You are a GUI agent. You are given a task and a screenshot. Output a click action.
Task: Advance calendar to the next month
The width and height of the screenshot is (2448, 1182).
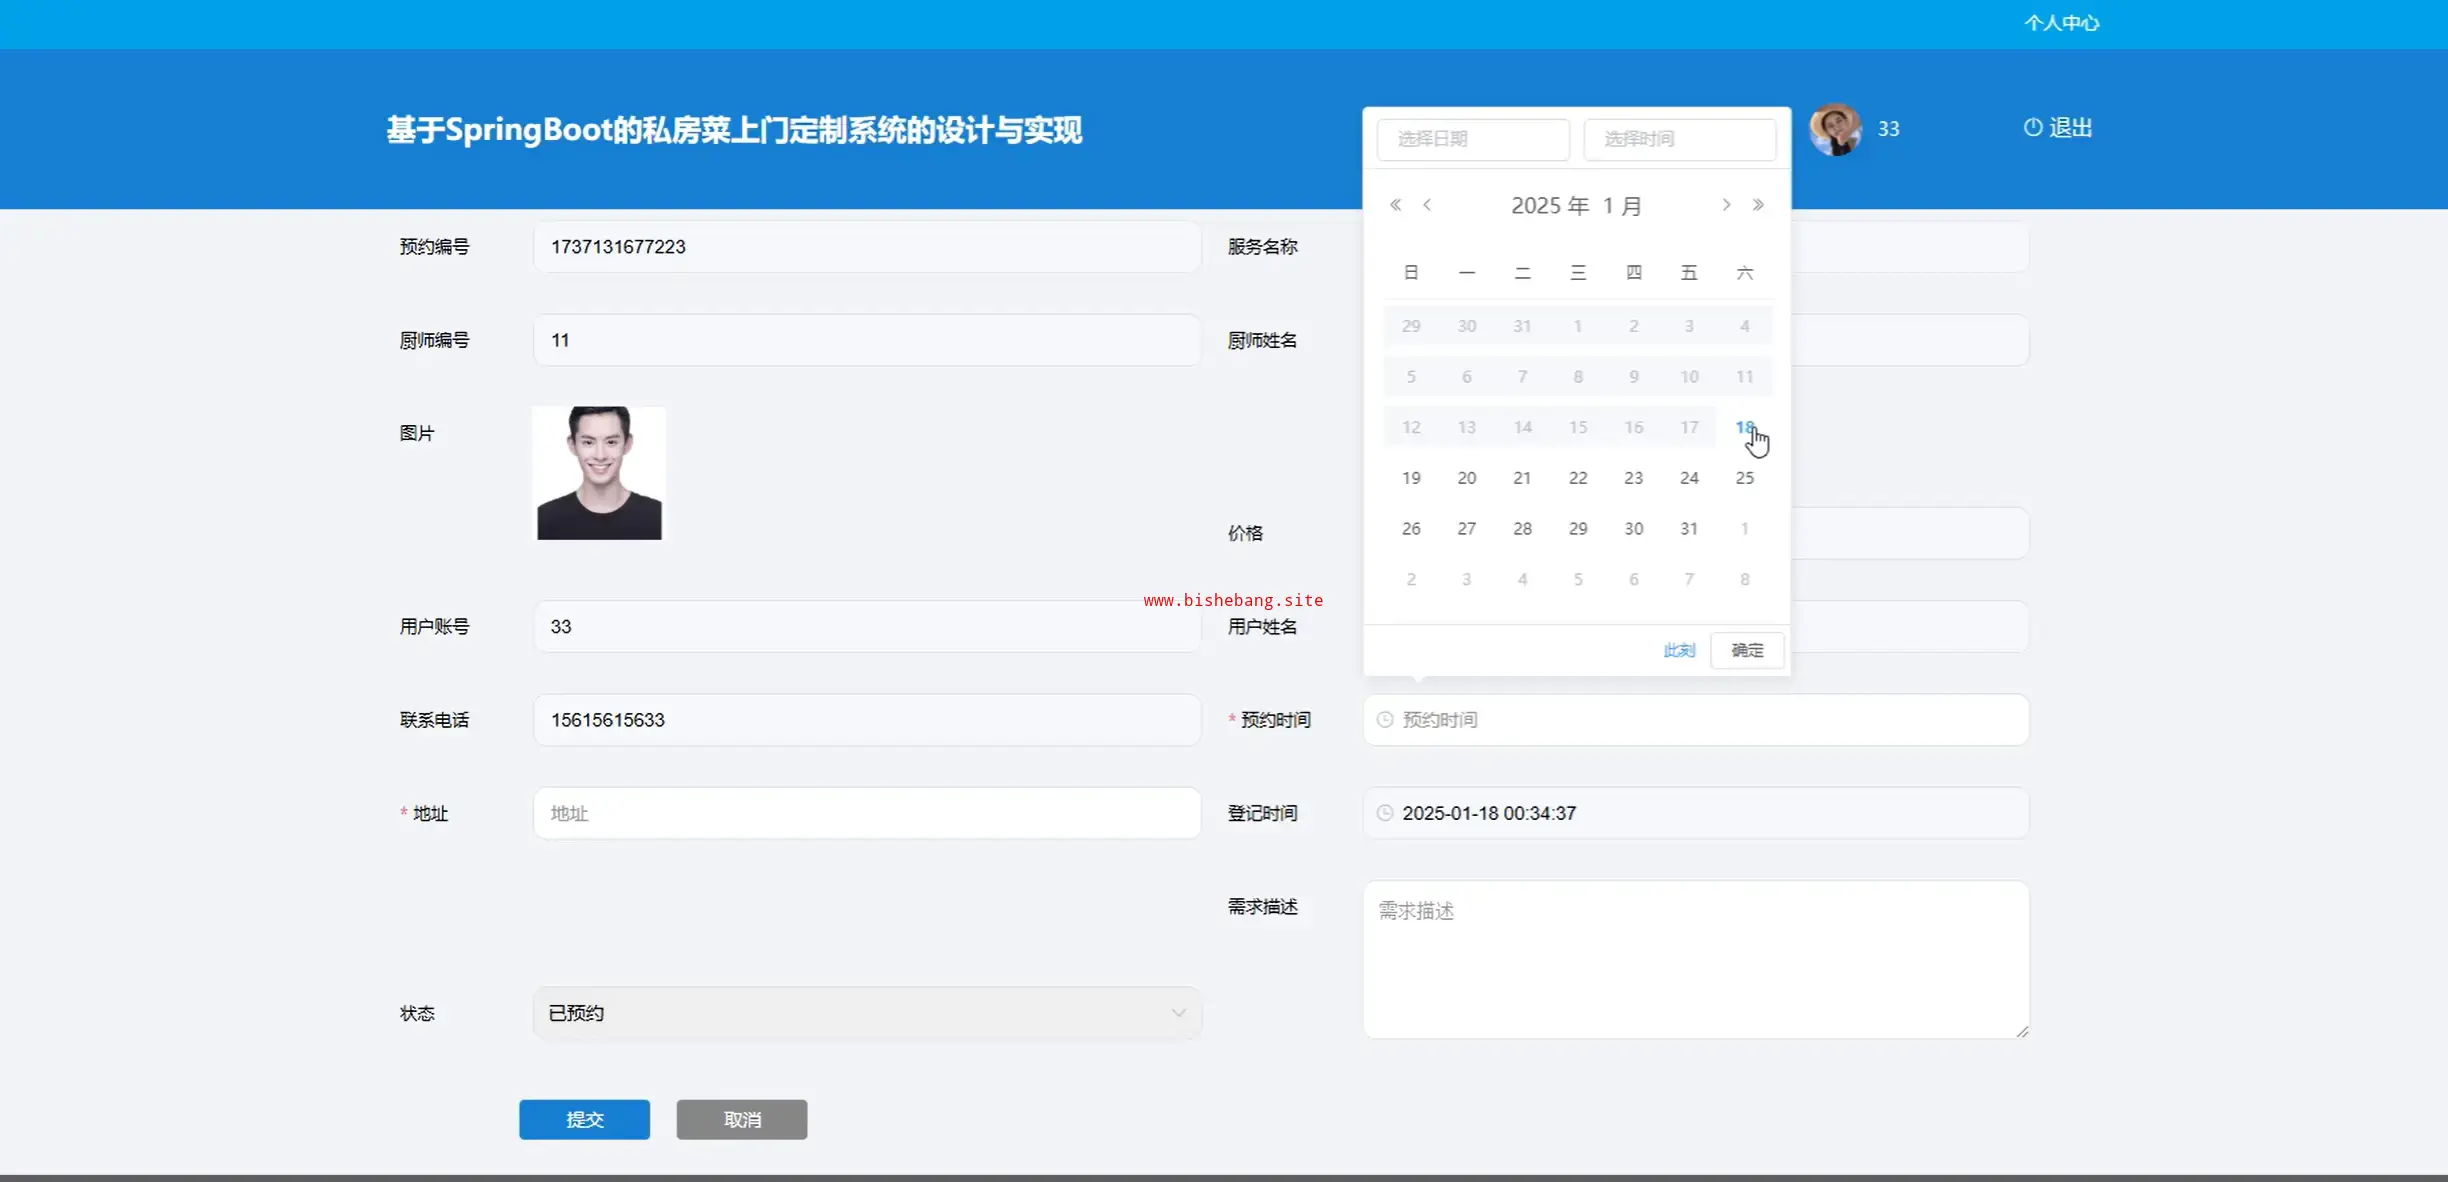1726,205
